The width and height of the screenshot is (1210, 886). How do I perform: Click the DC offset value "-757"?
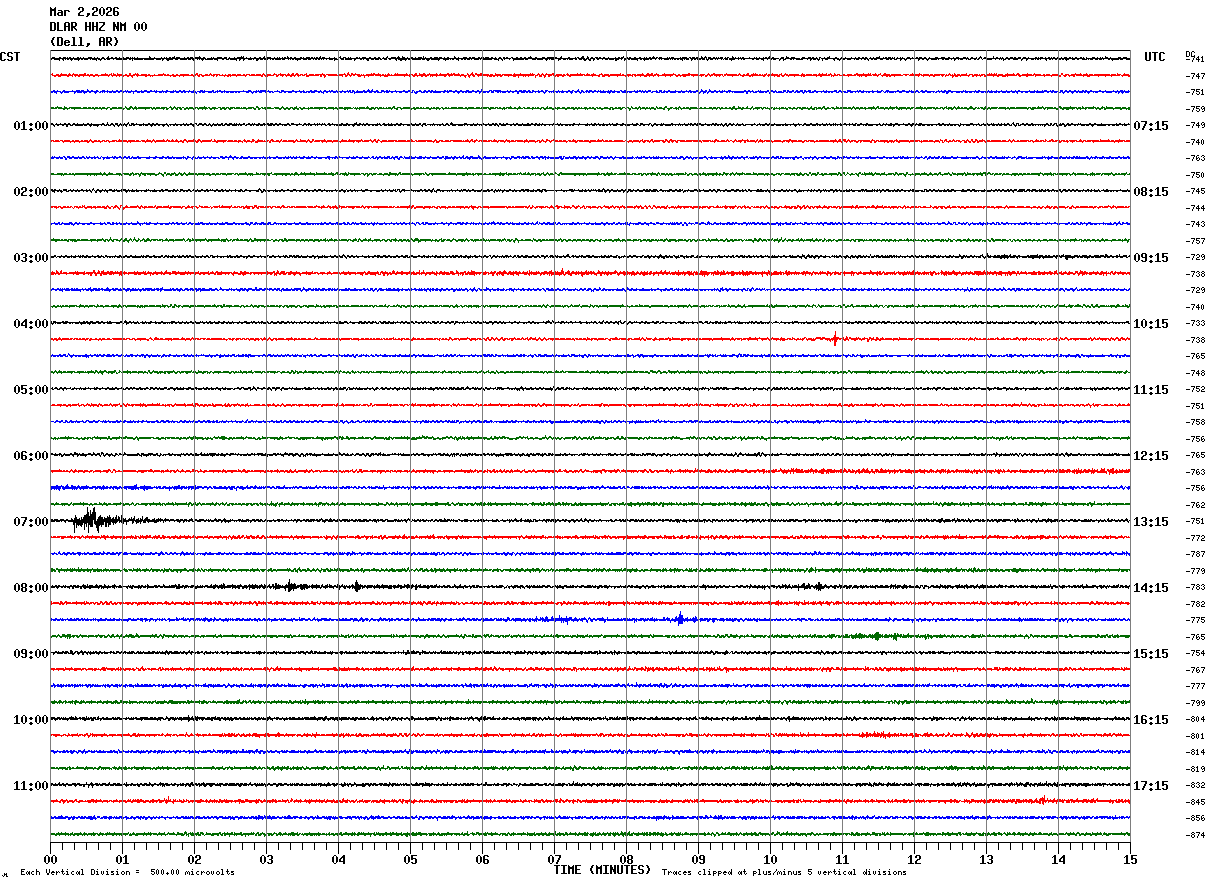coord(1195,241)
